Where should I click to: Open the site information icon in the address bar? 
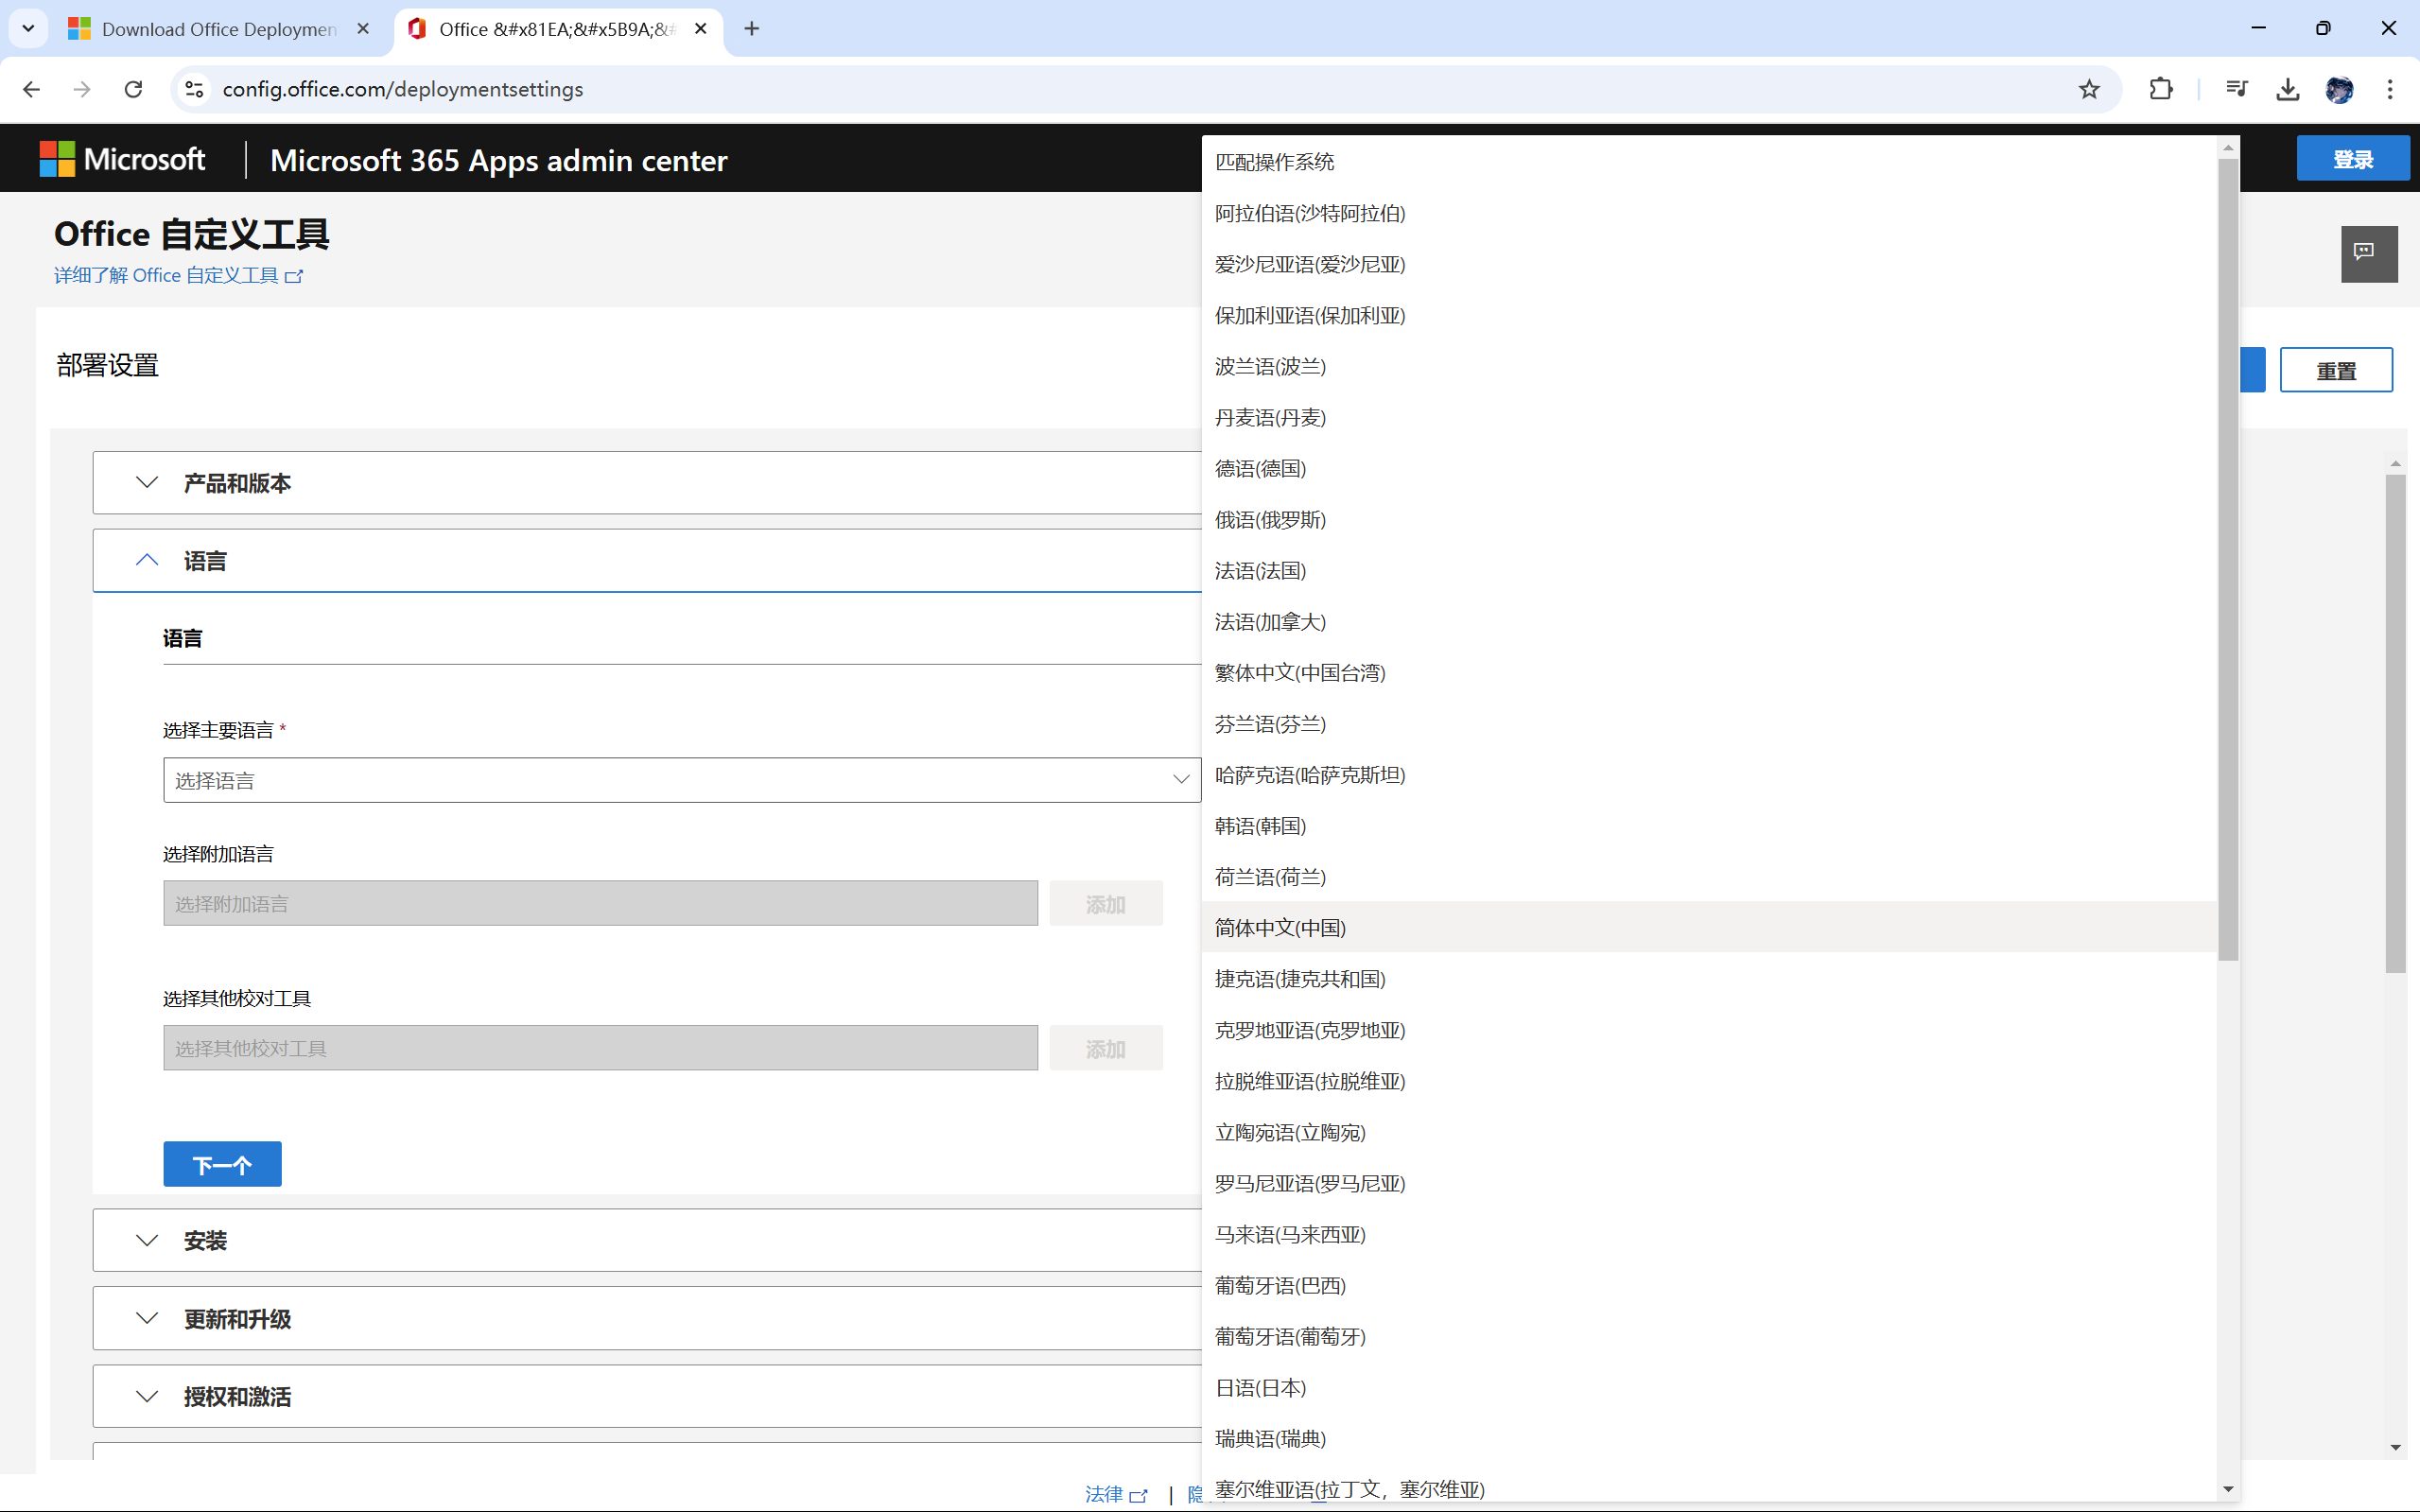194,89
